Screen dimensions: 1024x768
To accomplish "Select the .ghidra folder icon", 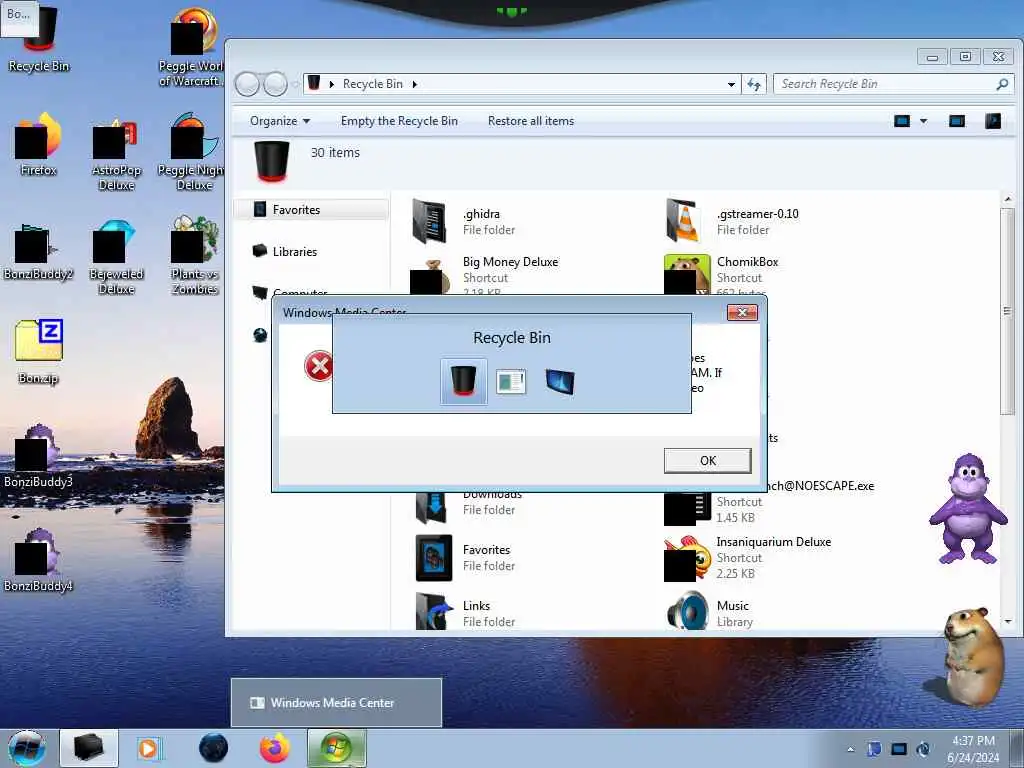I will [430, 221].
